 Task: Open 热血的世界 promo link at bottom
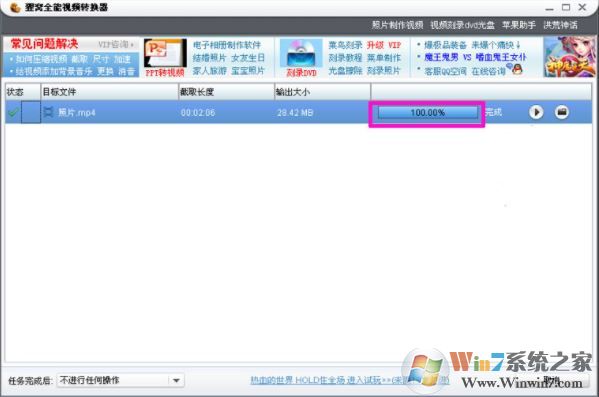click(350, 380)
